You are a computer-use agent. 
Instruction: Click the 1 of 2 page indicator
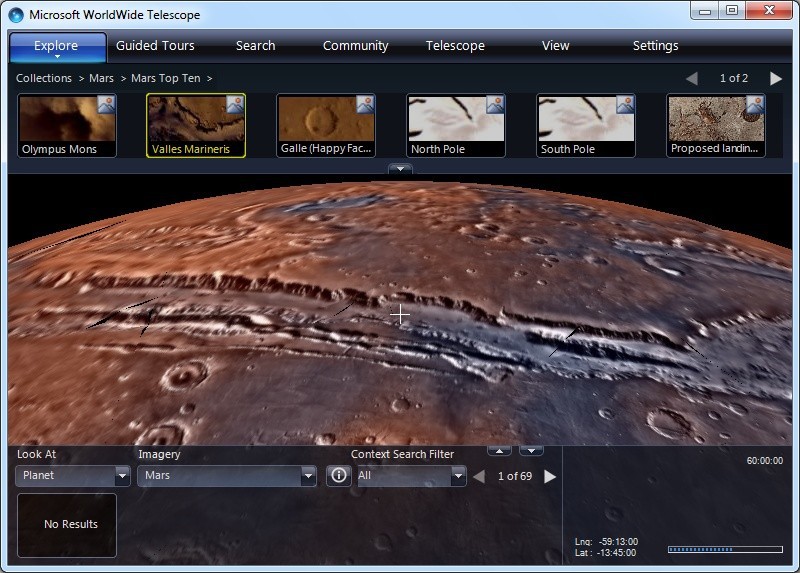(734, 78)
